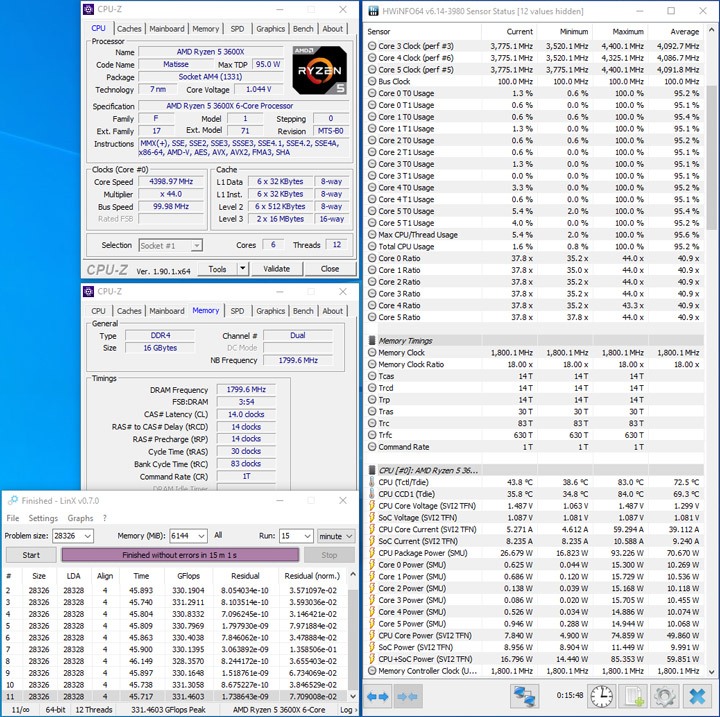Click the clock icon beside Memory Clock Ratio
Screen dimensions: 720x717
pyautogui.click(x=372, y=364)
